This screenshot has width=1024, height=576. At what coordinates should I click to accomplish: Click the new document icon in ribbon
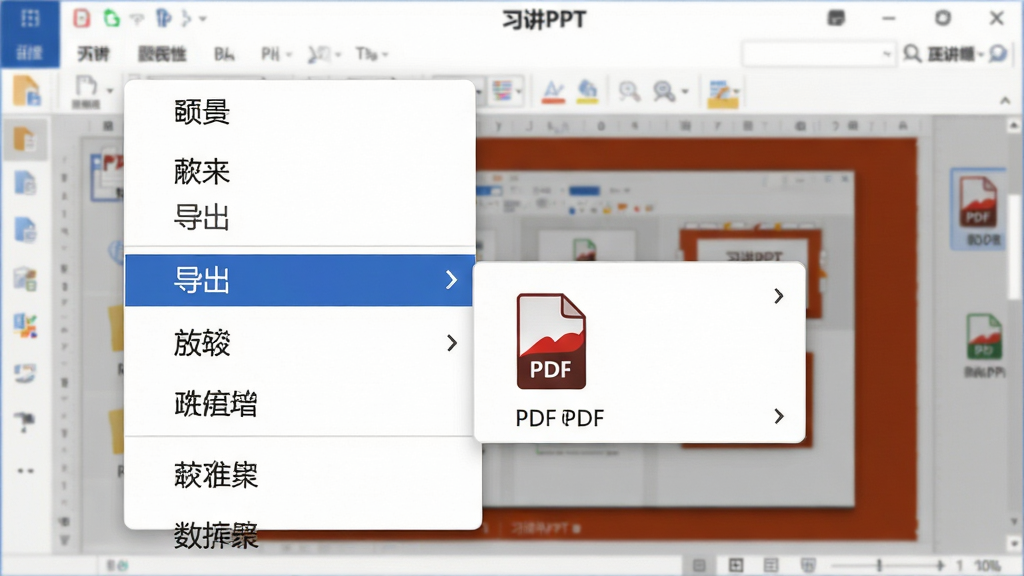point(86,89)
